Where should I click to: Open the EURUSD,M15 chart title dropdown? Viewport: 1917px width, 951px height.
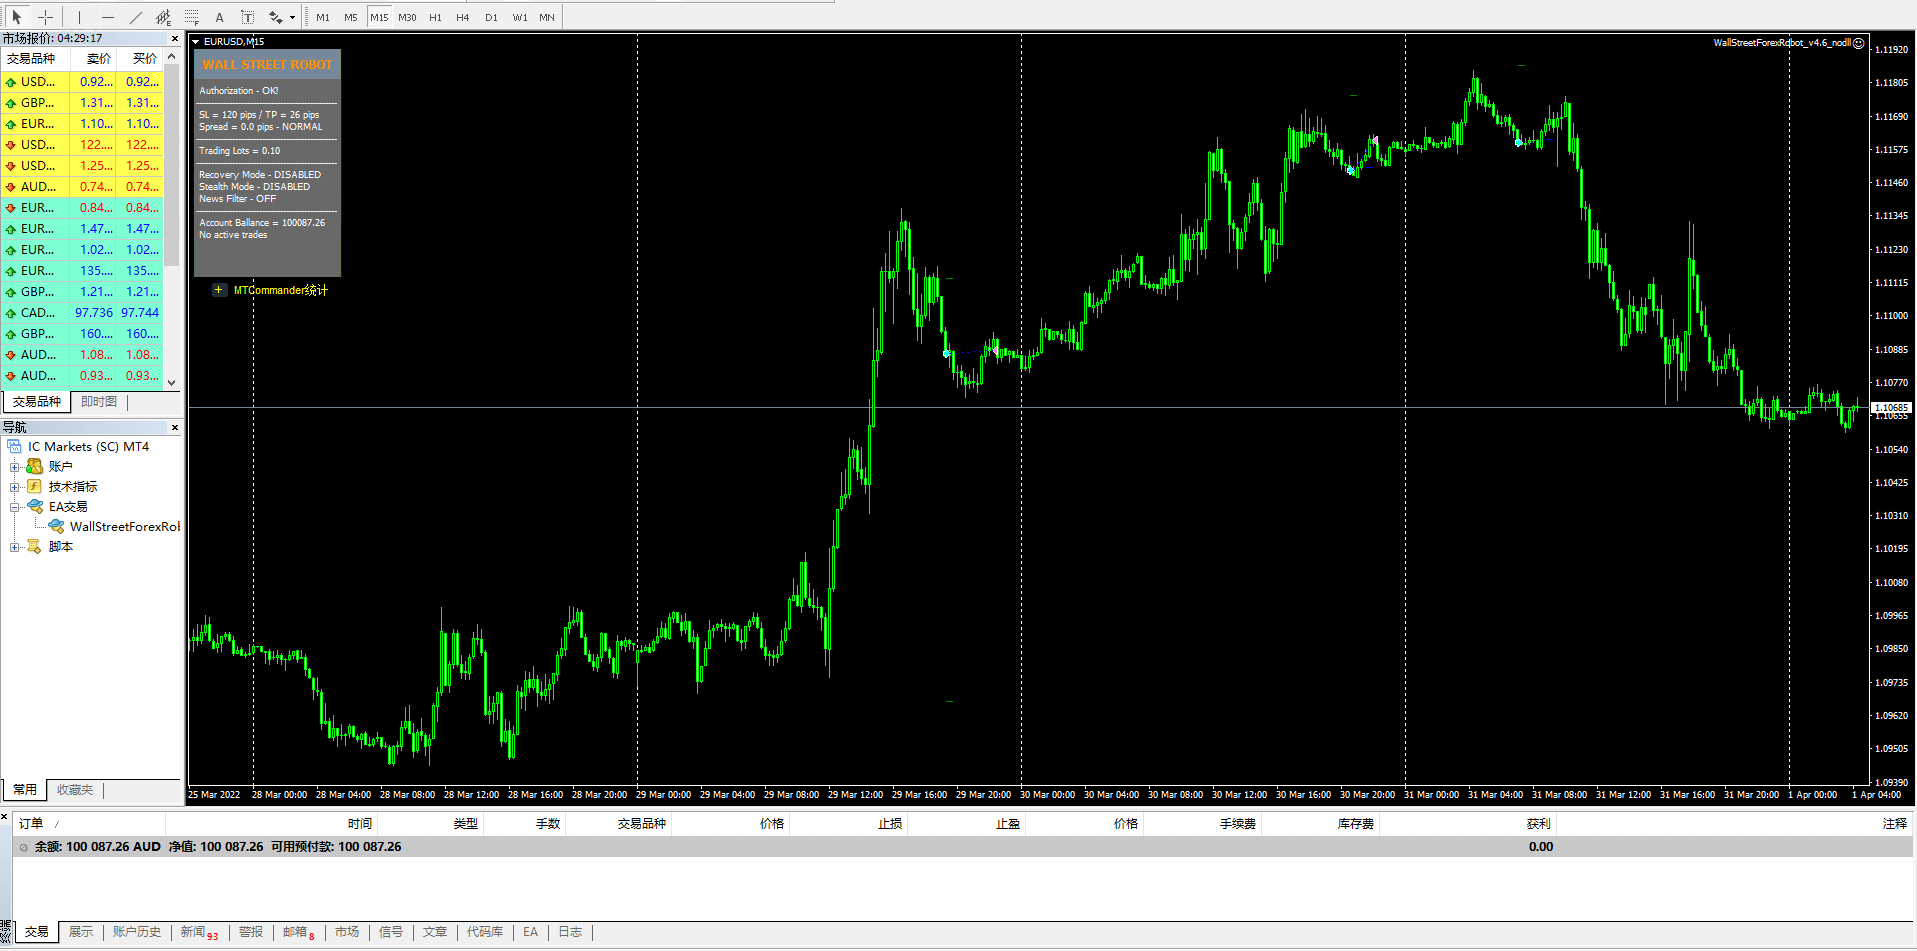196,42
